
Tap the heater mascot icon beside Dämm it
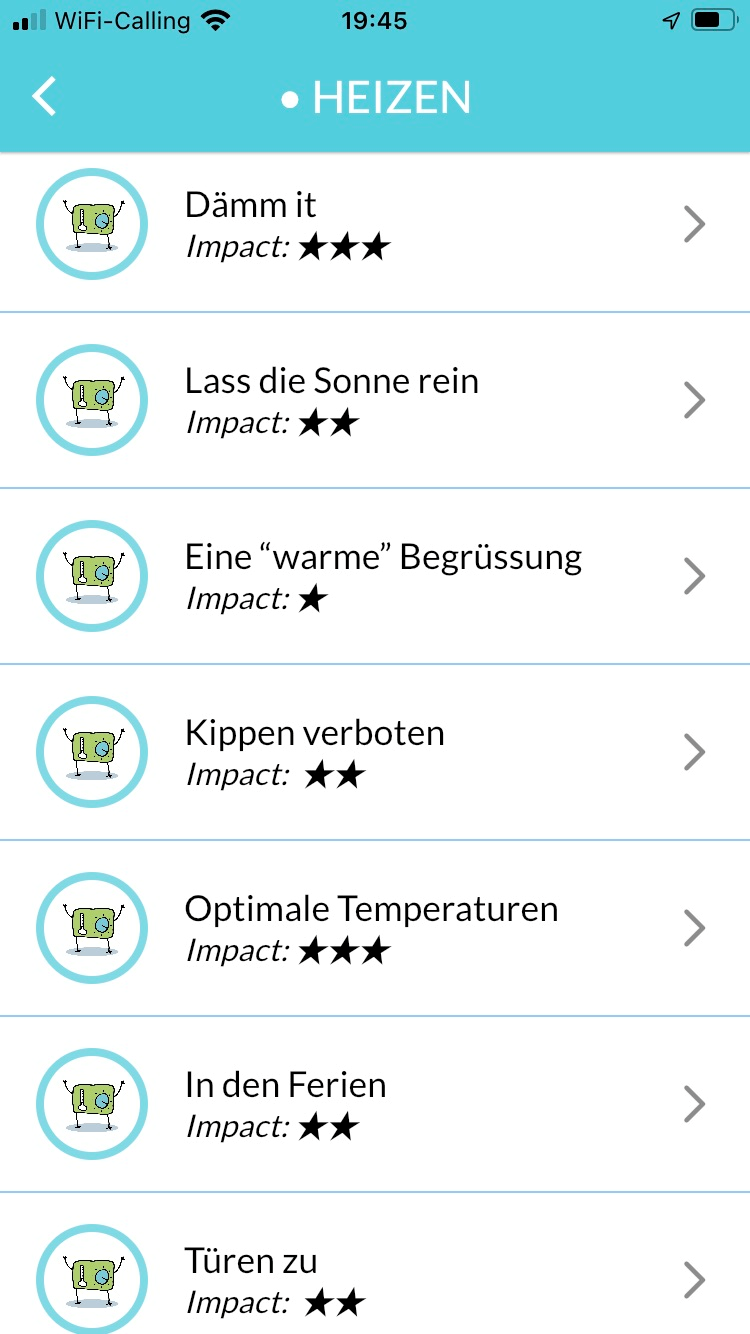[x=92, y=224]
